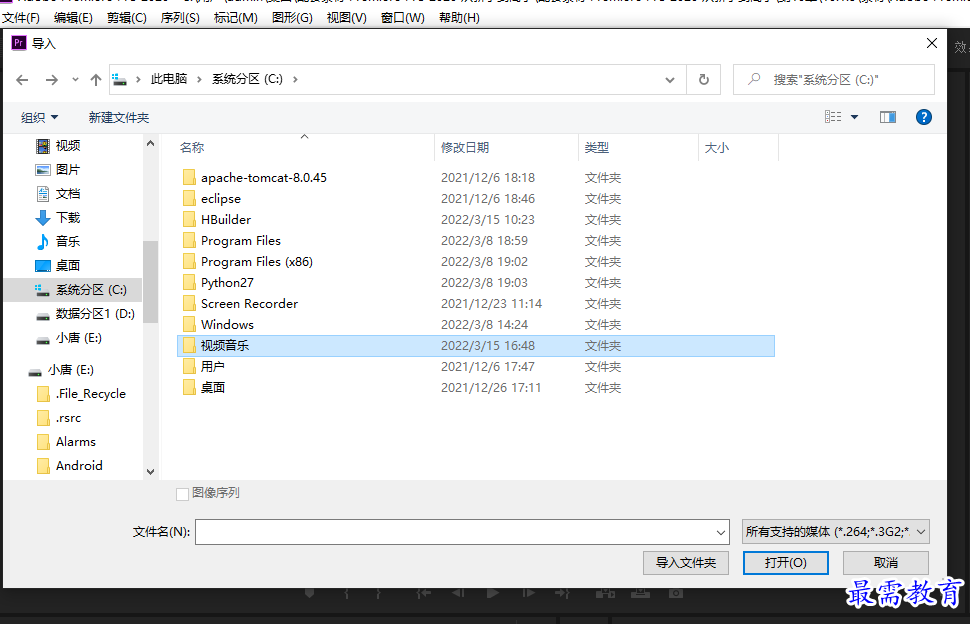Open the 窗口(W) menu in Premiere
Screen dimensions: 970x624
coord(403,18)
